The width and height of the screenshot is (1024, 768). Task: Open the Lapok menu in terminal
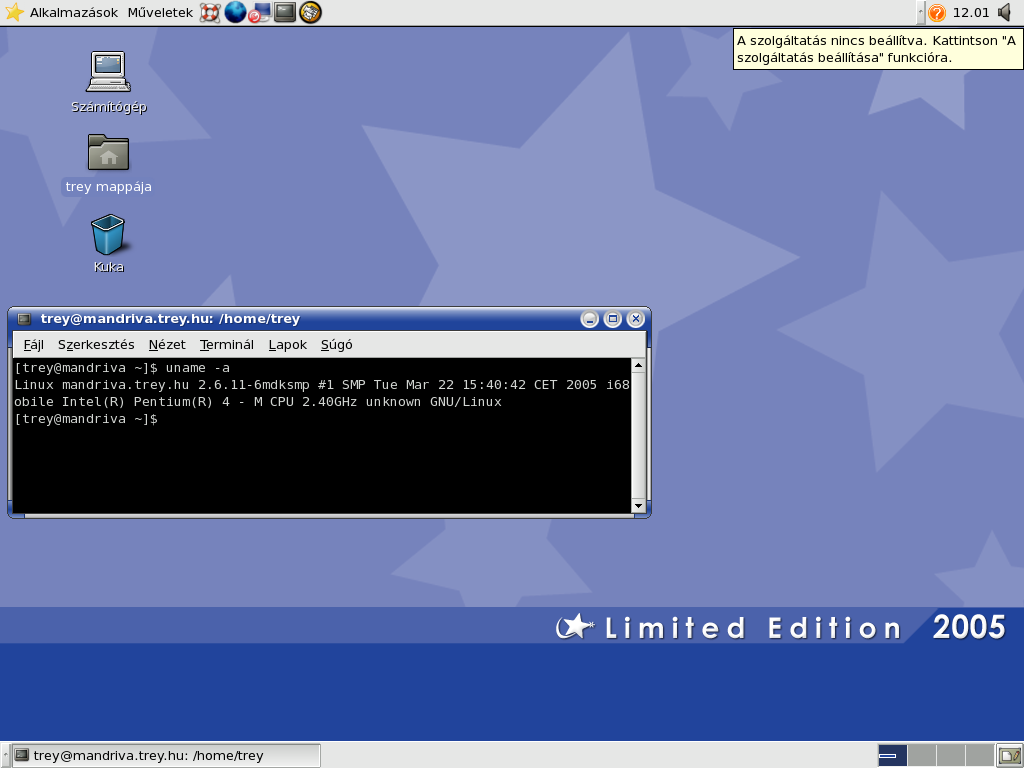287,345
